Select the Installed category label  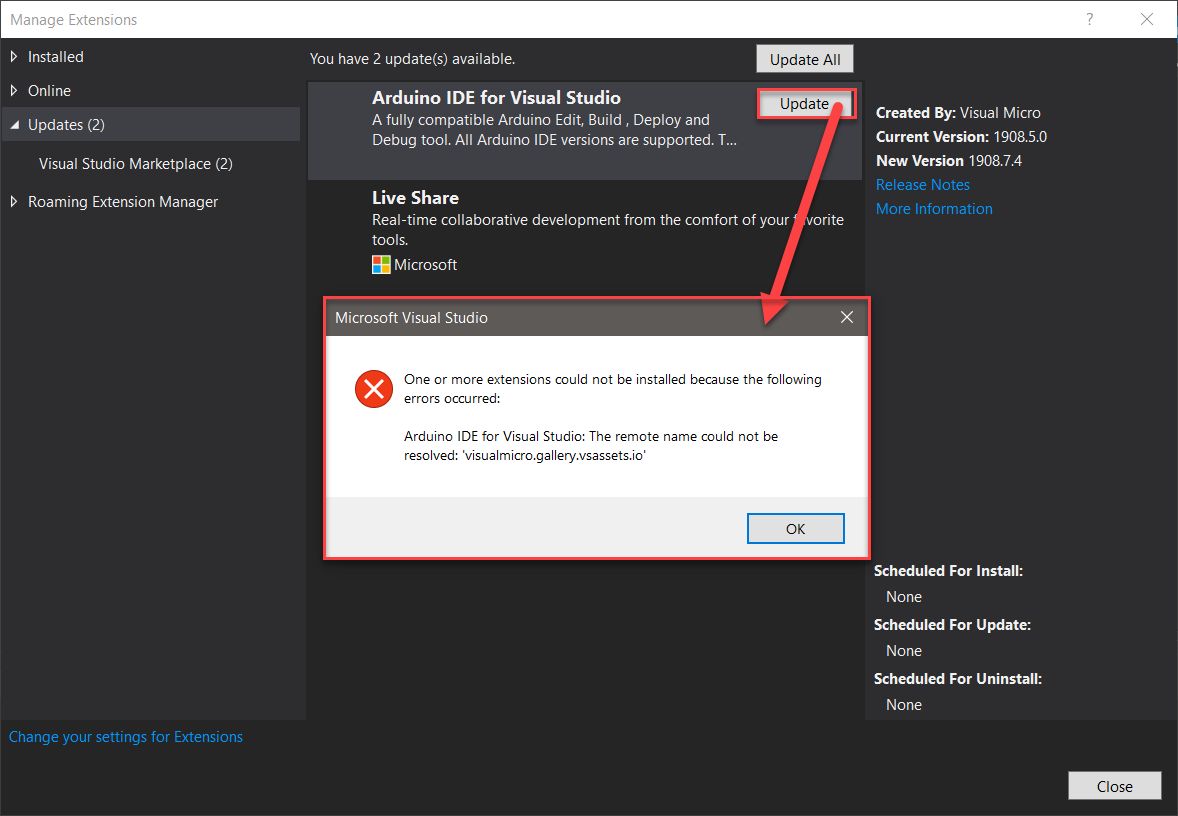tap(56, 56)
